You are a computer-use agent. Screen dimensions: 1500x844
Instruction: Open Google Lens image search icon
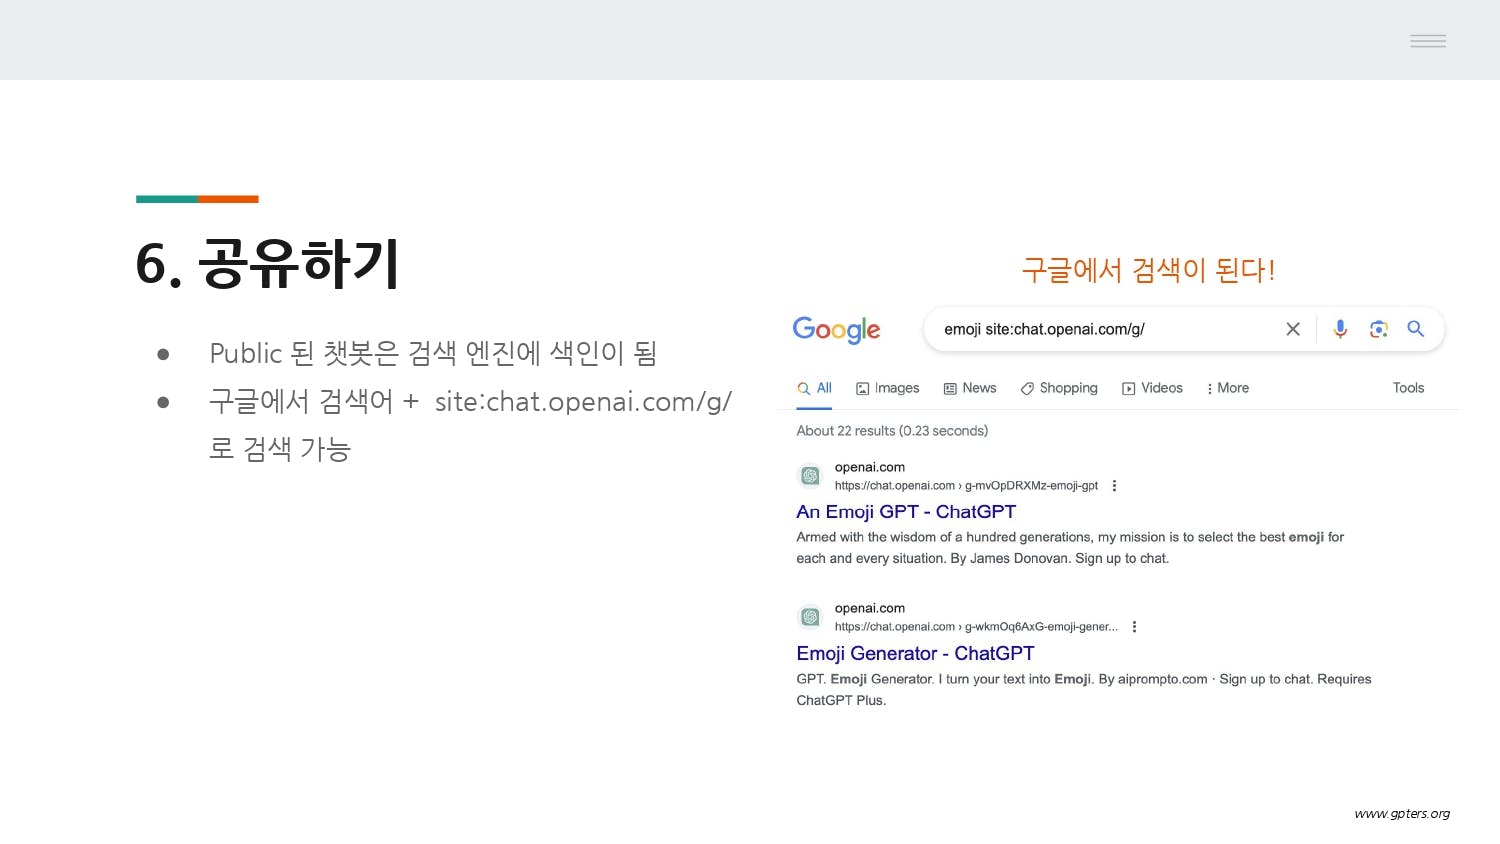(1379, 329)
